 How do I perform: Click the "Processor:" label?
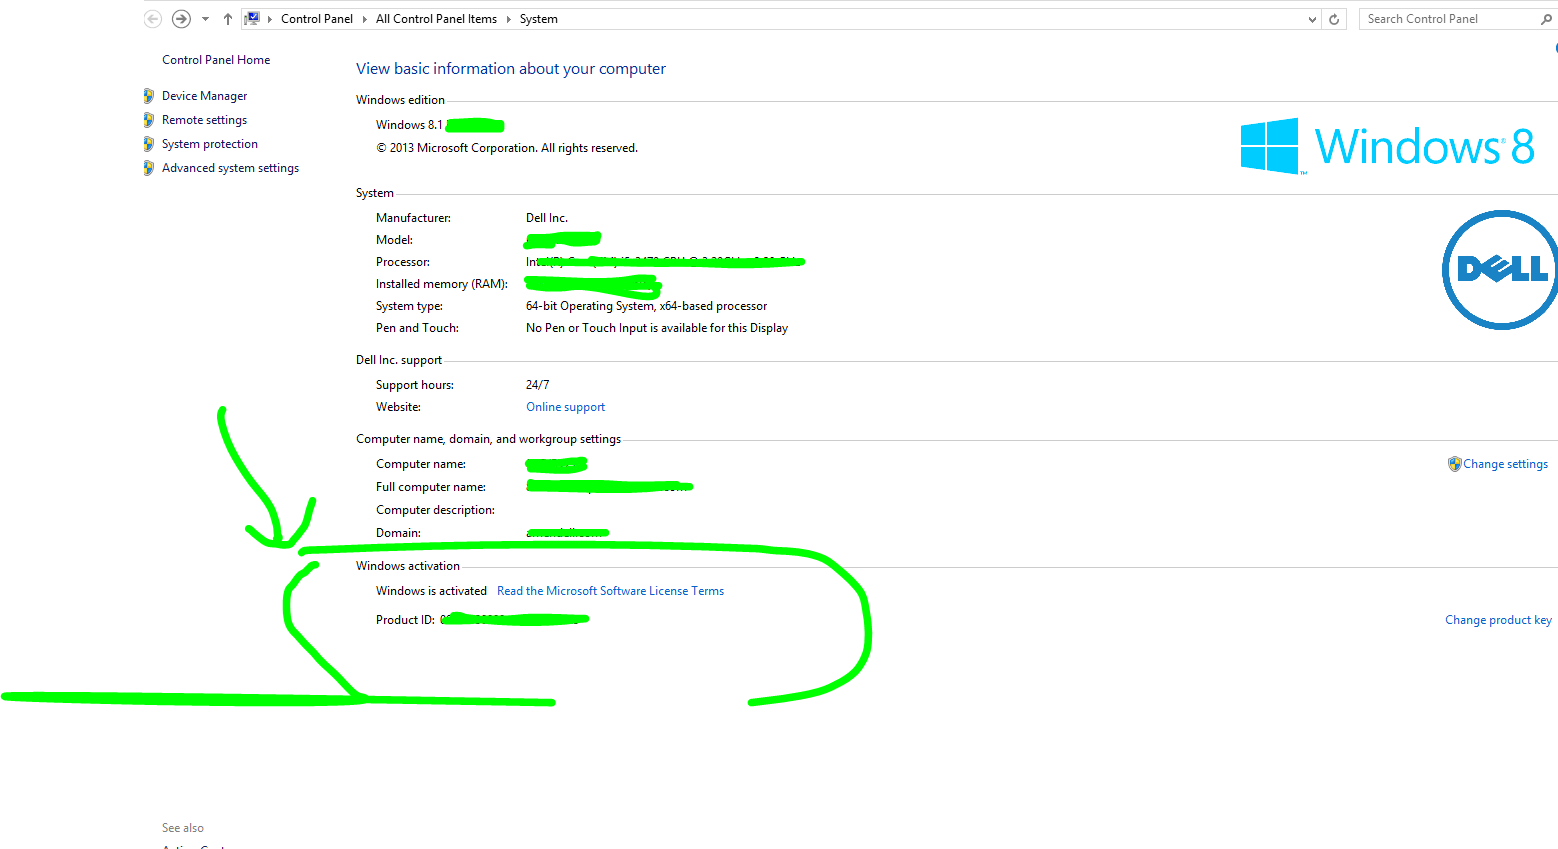point(403,262)
